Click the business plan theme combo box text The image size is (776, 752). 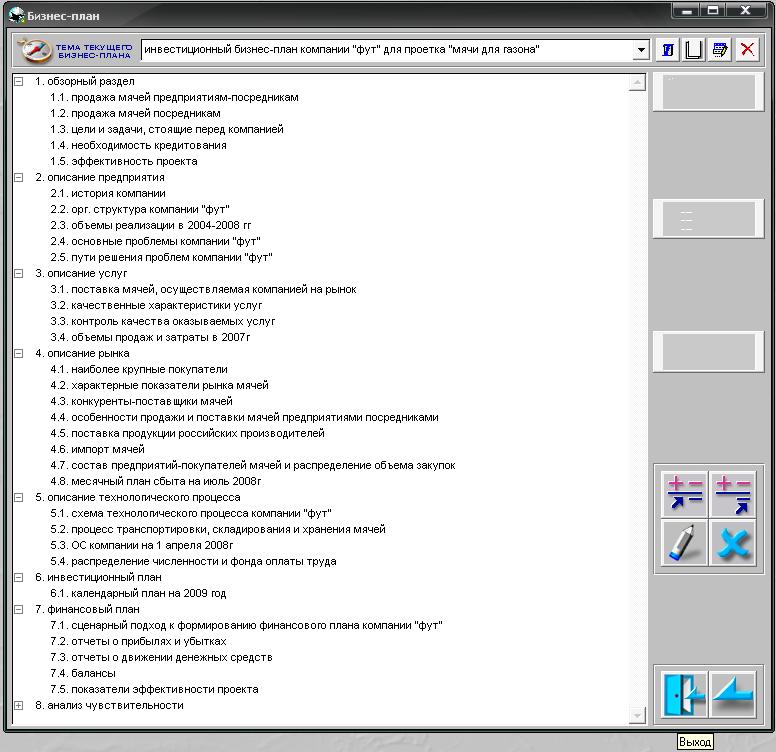[341, 50]
